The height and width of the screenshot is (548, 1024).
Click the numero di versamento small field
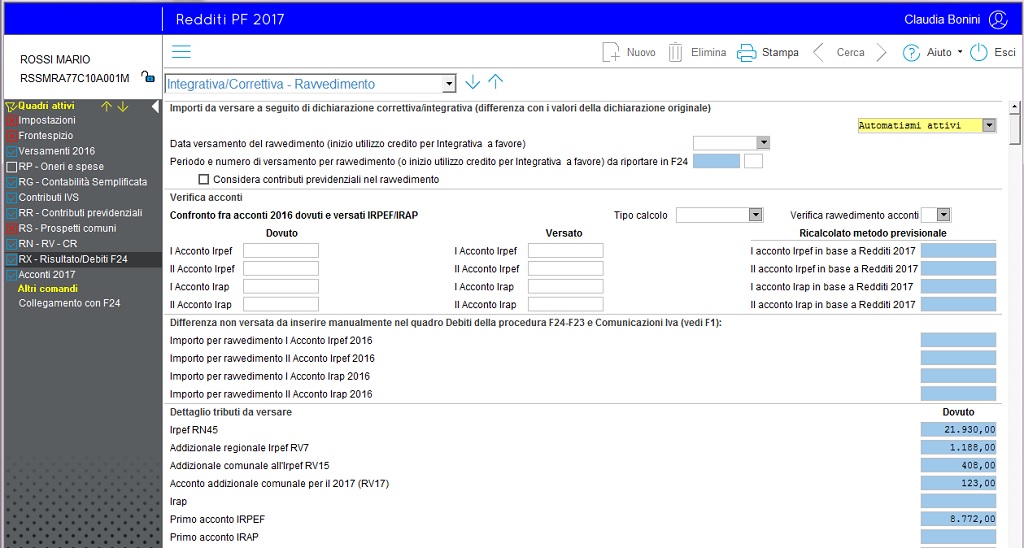[753, 161]
